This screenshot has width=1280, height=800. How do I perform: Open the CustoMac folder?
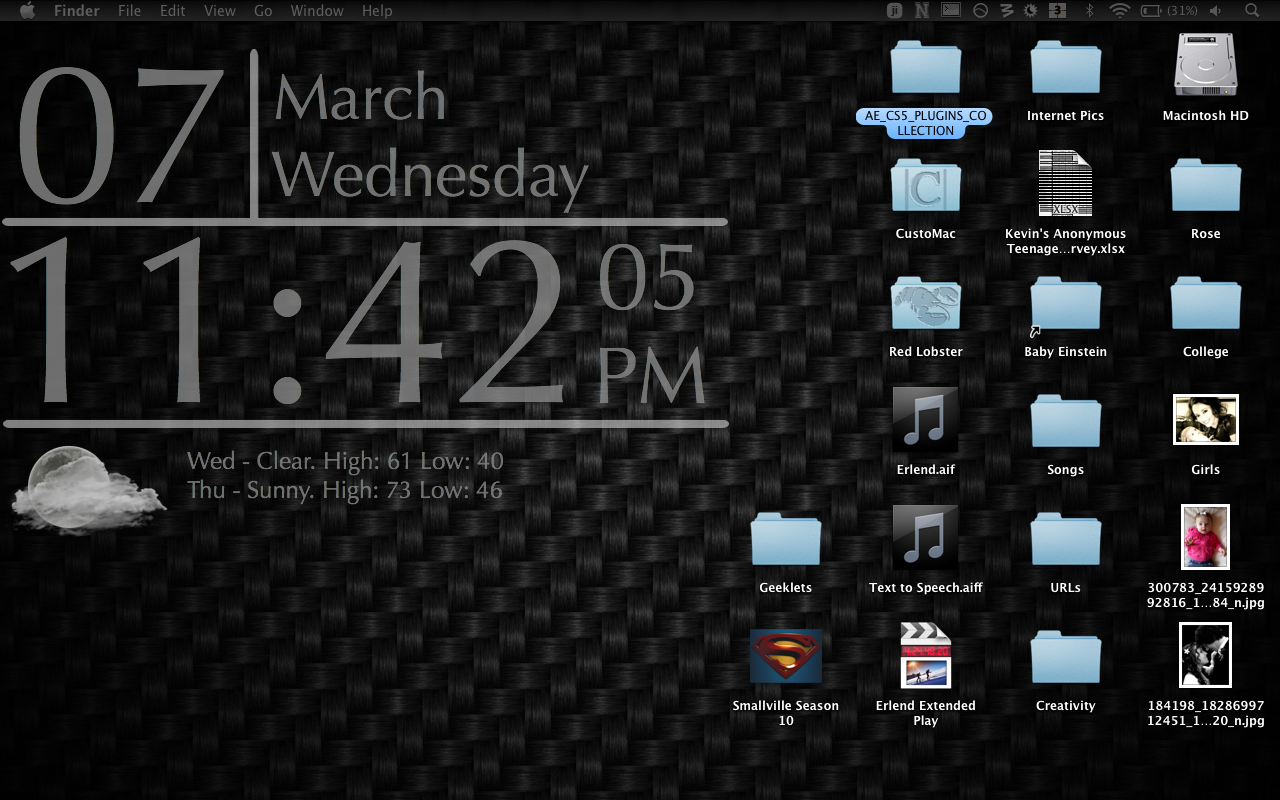coord(925,185)
